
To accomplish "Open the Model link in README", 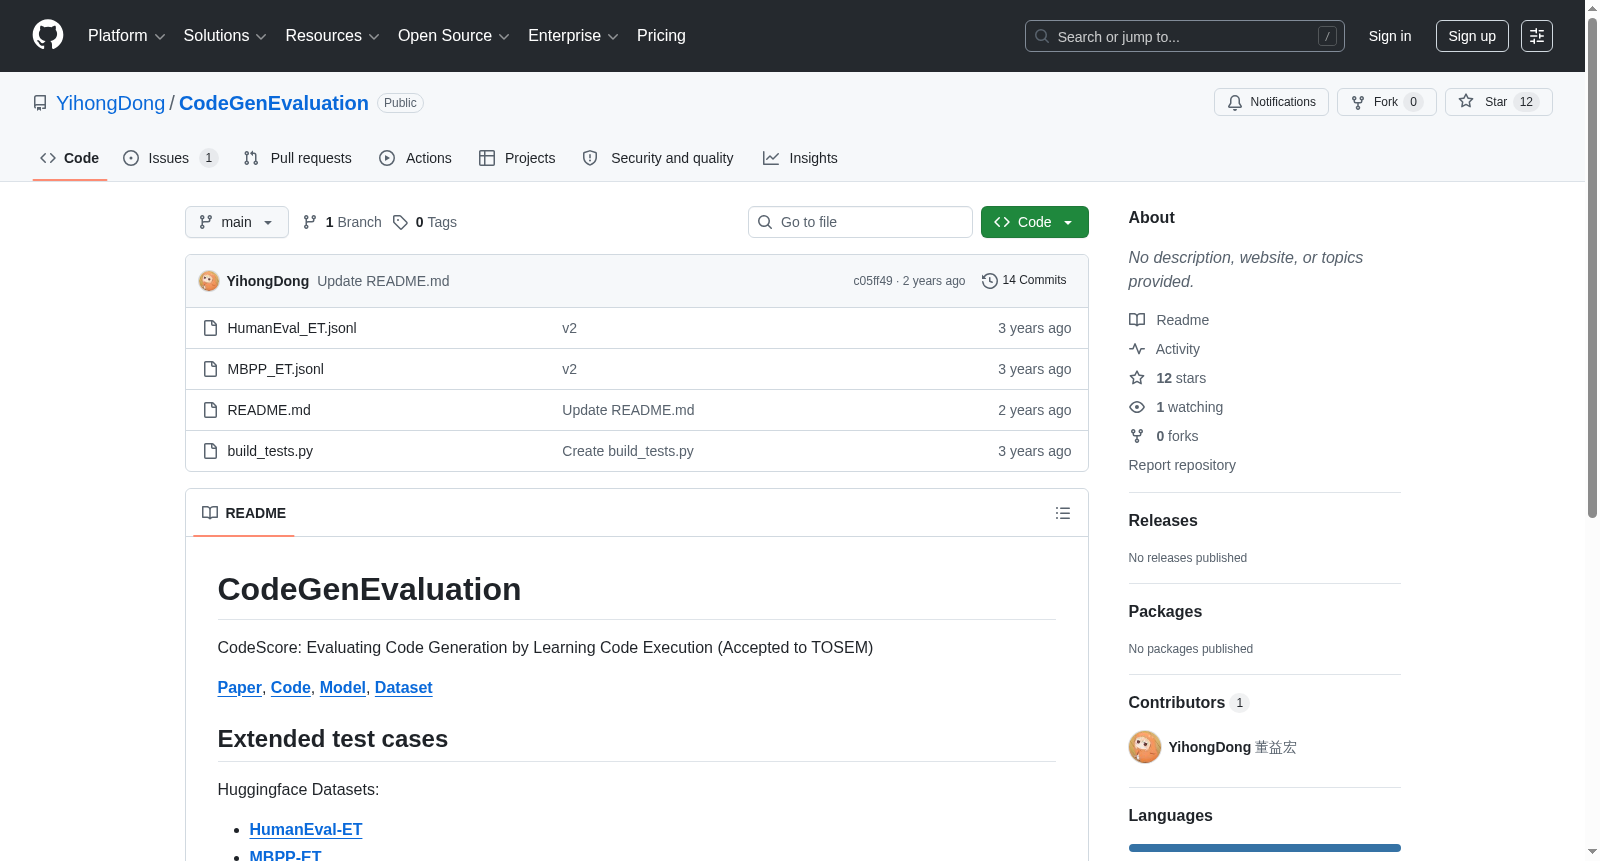I will pyautogui.click(x=343, y=688).
